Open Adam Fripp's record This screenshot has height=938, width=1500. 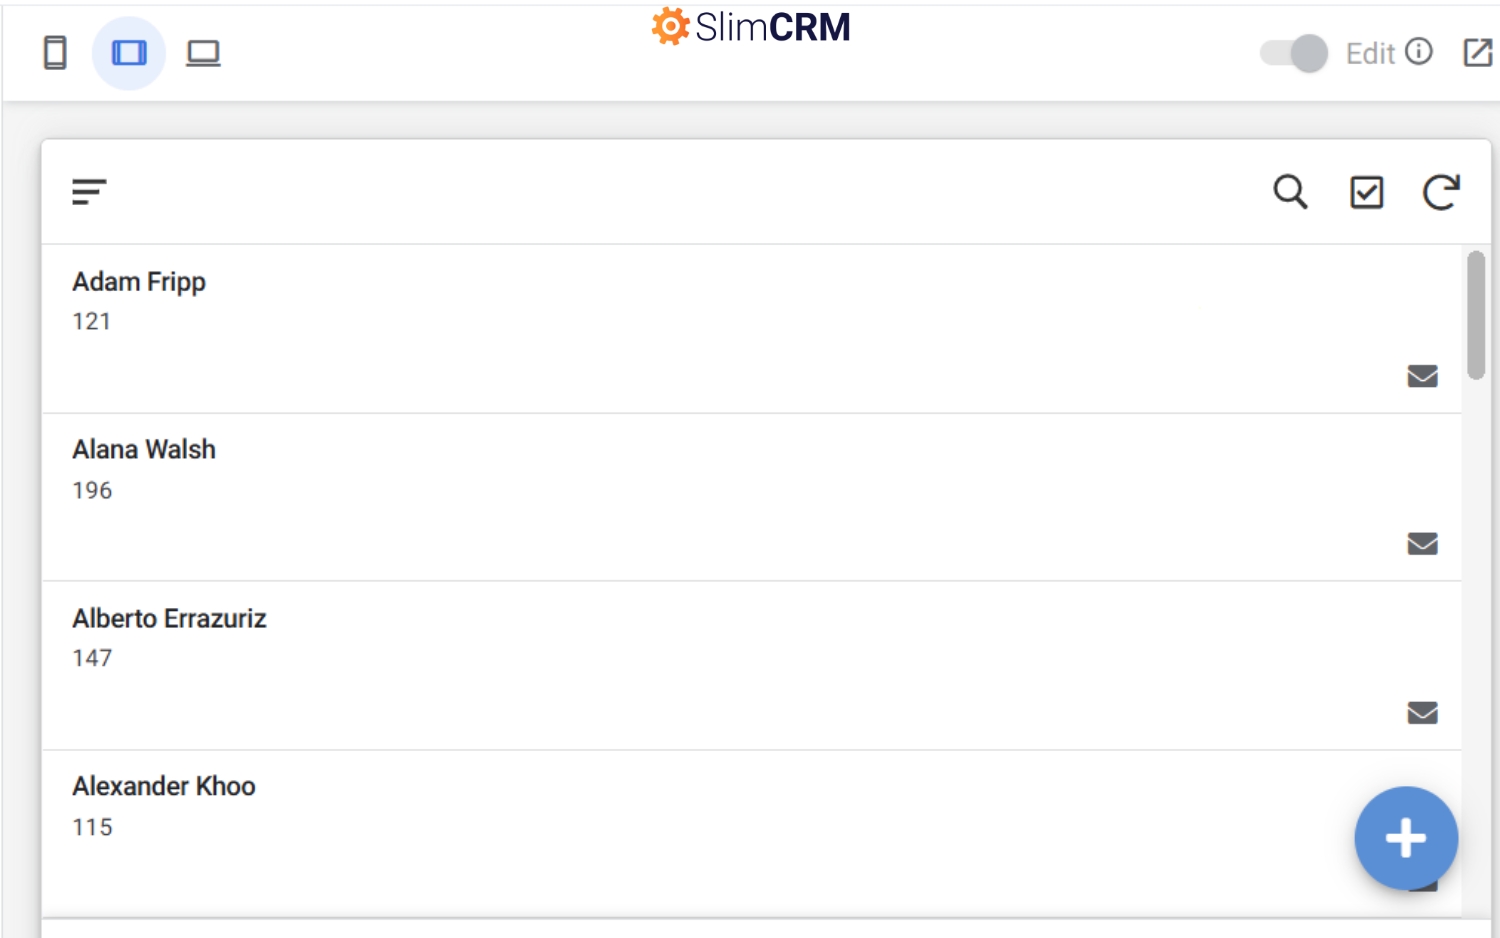click(139, 282)
